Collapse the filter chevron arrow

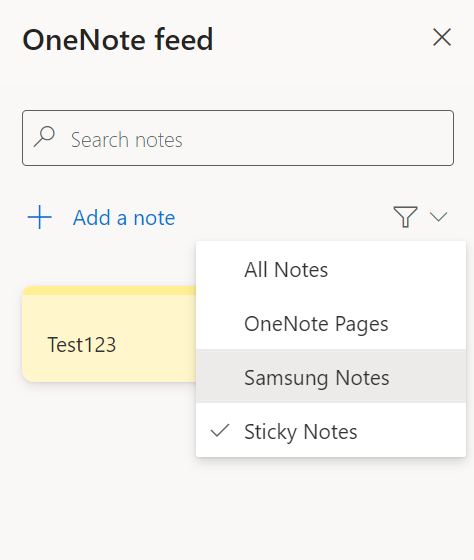438,216
